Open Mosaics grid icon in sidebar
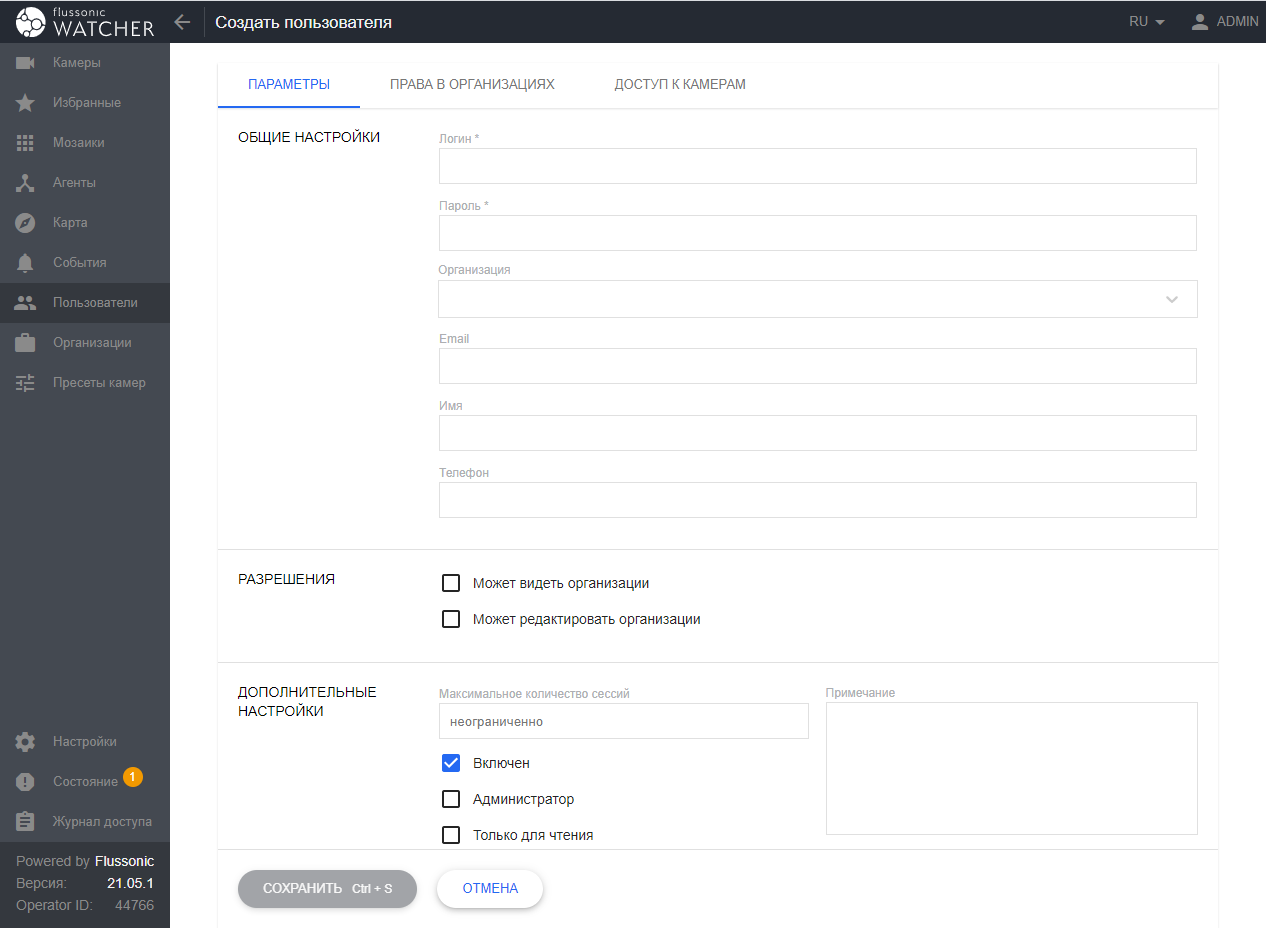 click(x=26, y=143)
